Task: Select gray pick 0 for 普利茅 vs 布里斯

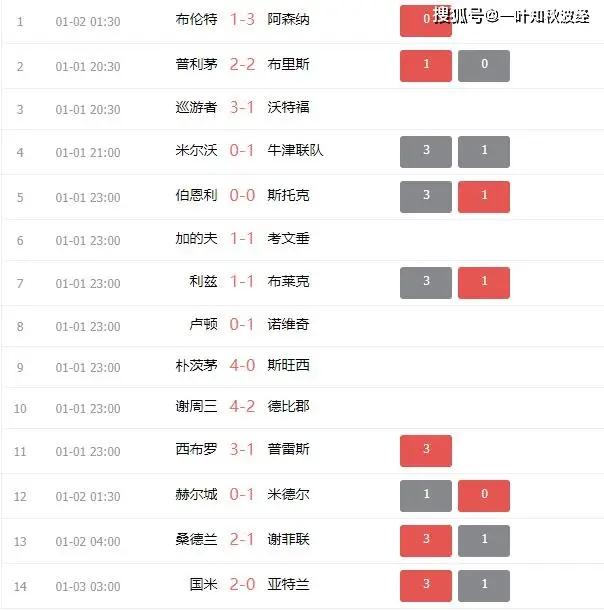Action: pyautogui.click(x=484, y=66)
